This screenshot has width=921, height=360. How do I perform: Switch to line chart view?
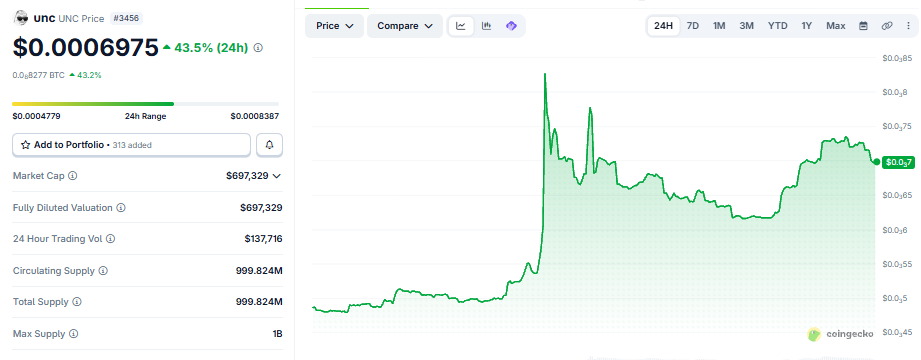461,26
